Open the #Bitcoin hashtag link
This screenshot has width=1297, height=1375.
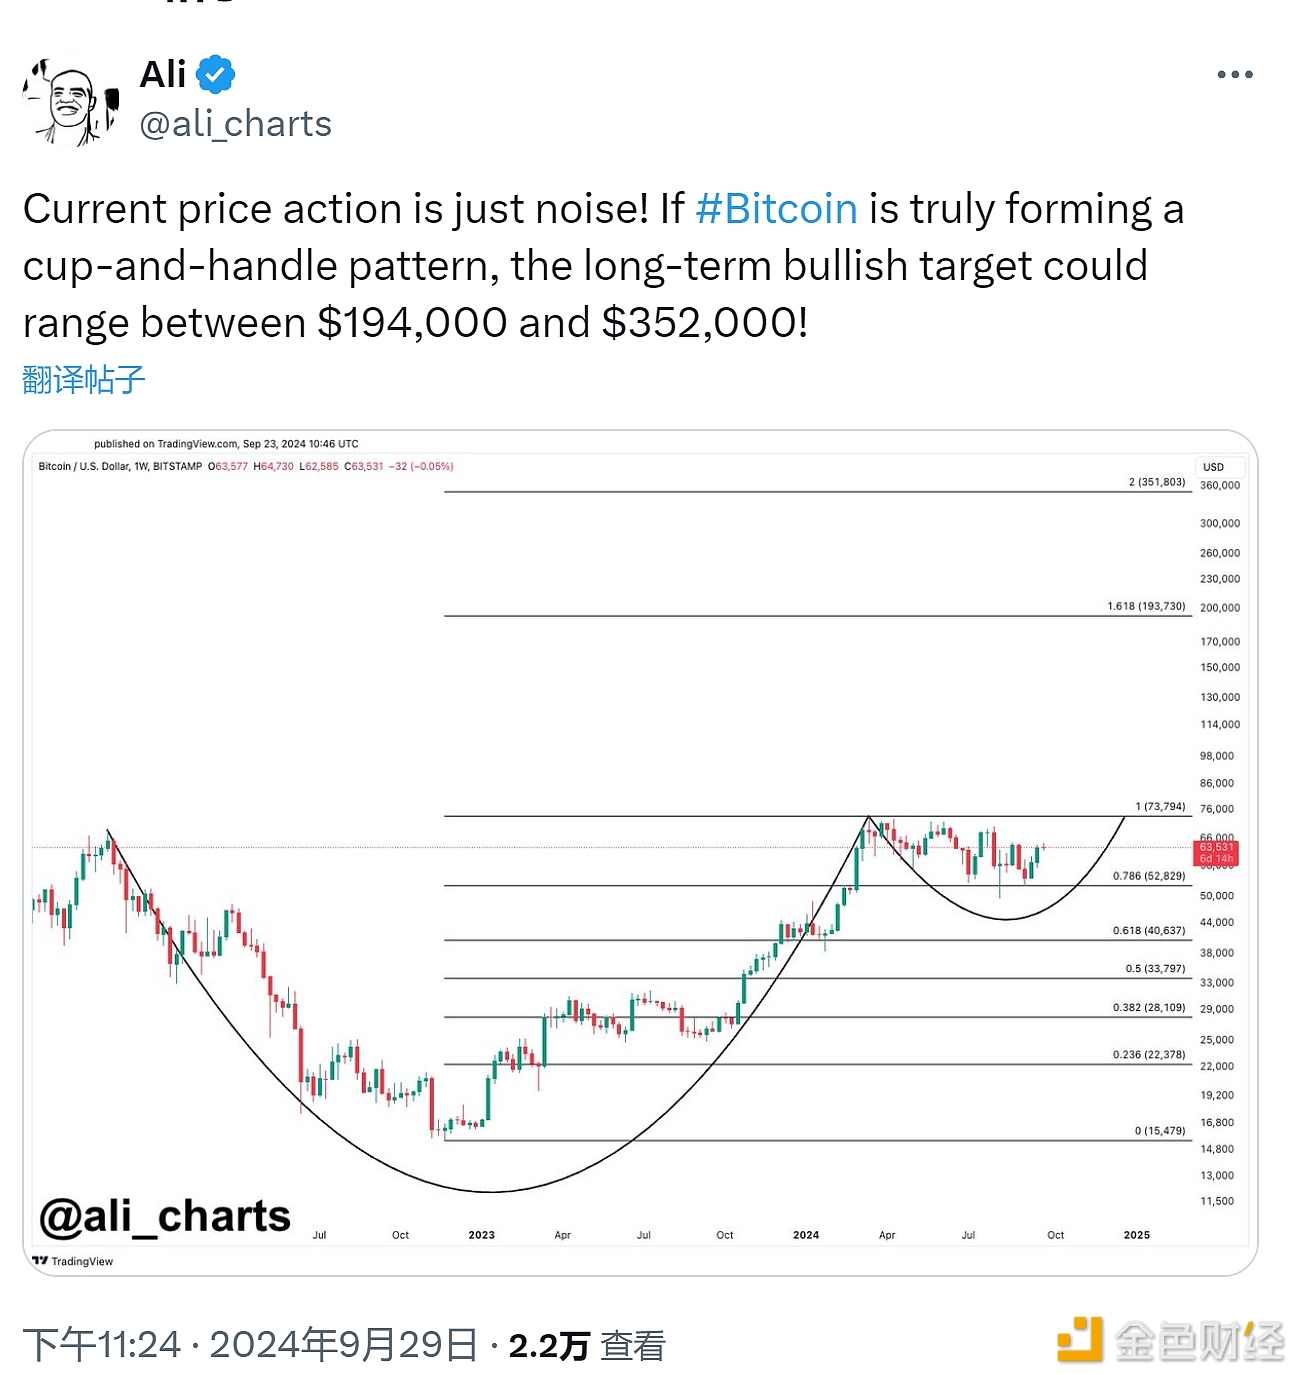point(776,209)
